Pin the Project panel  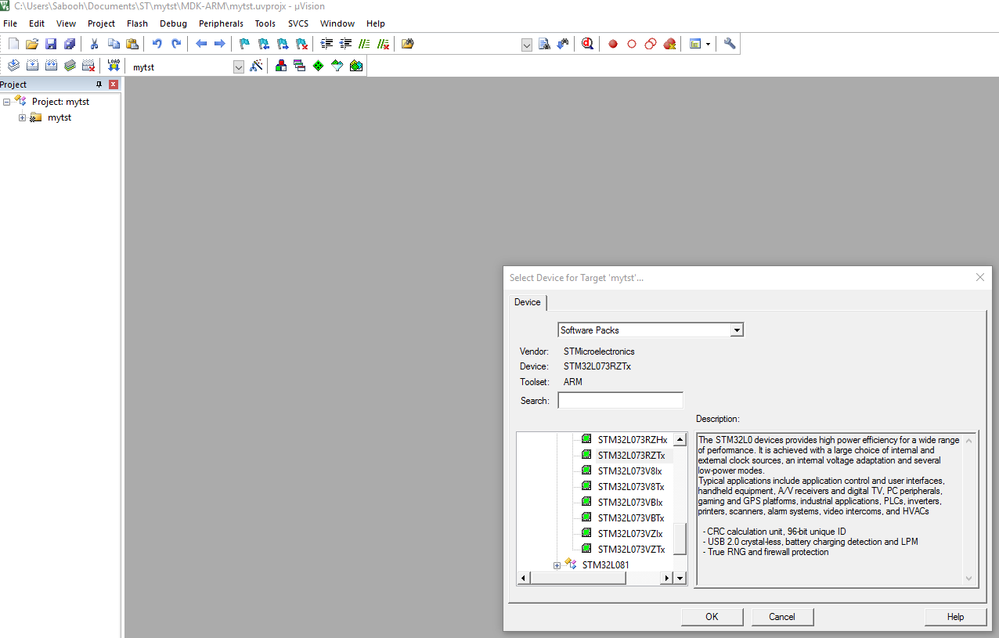pos(99,84)
